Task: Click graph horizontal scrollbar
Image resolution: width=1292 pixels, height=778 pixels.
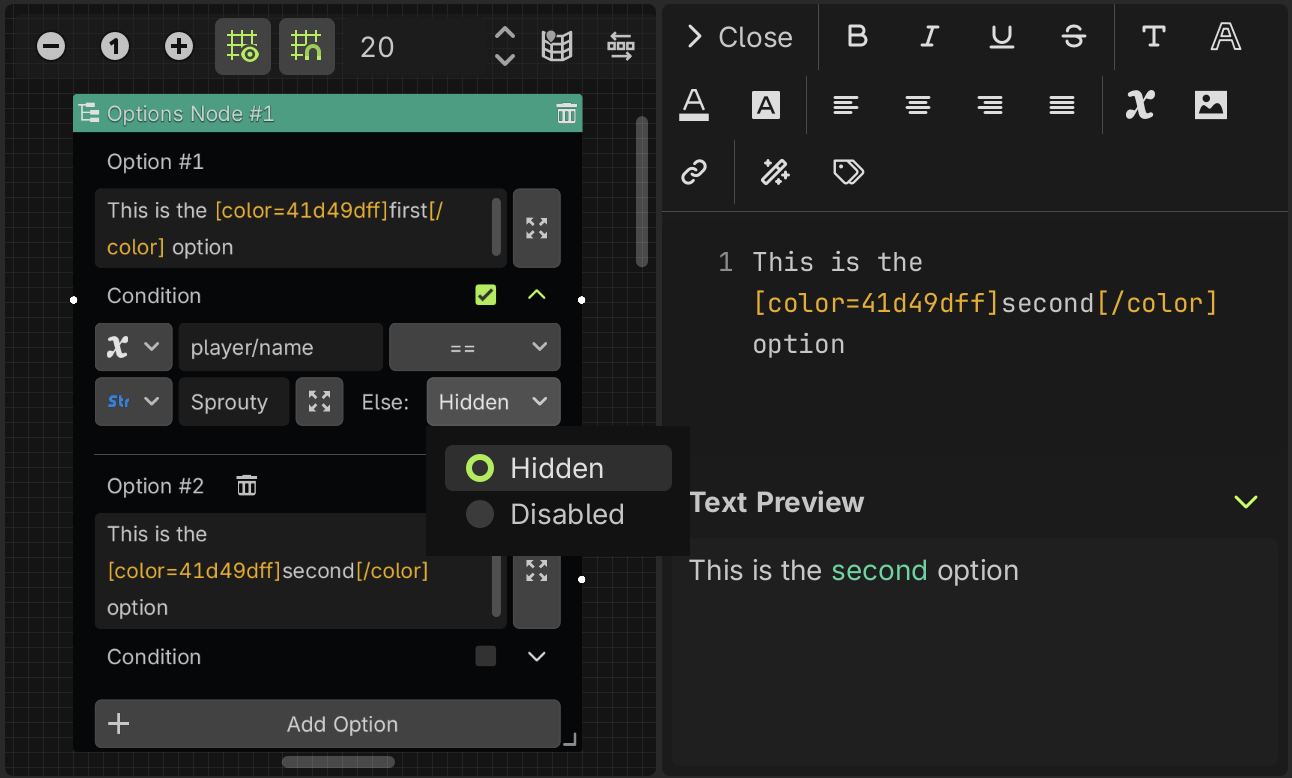Action: pyautogui.click(x=338, y=762)
